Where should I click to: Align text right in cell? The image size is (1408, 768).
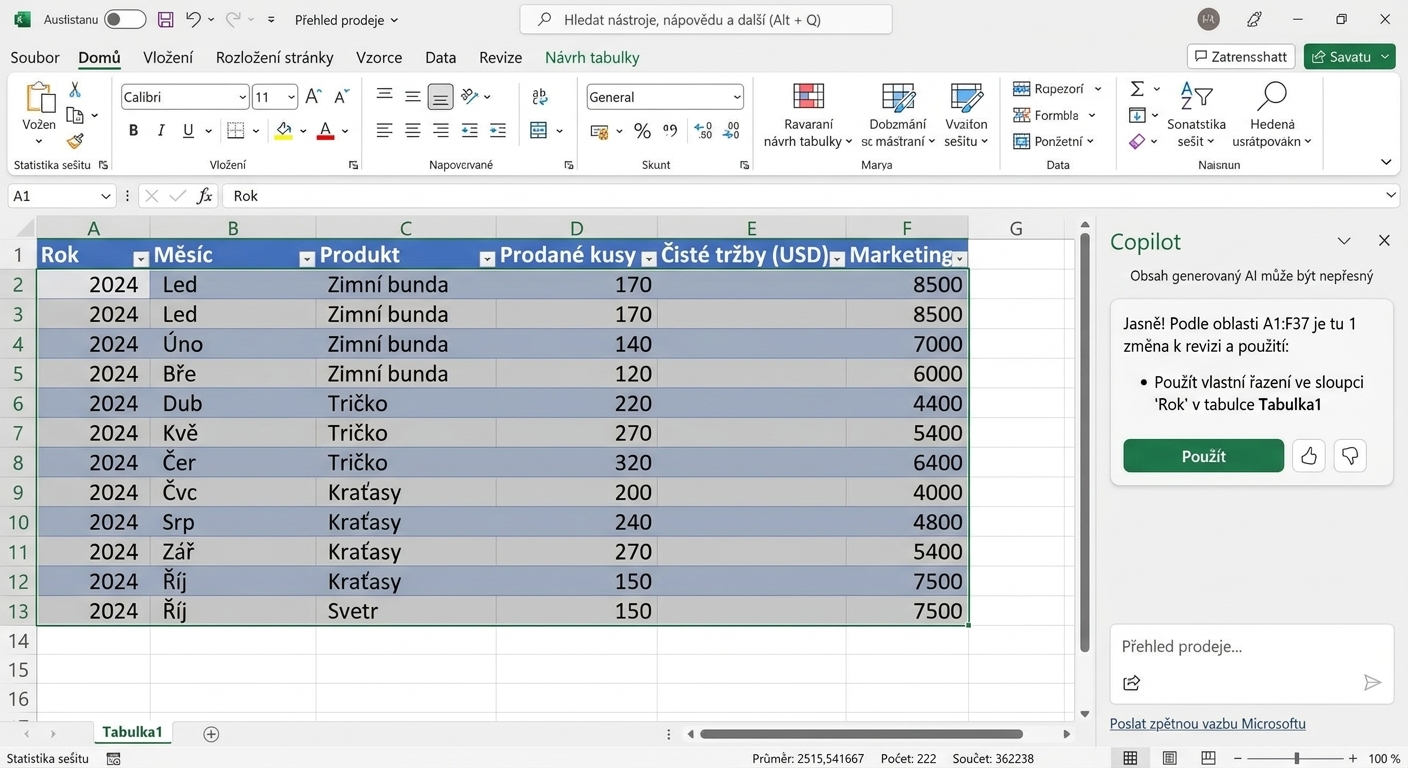coord(441,130)
